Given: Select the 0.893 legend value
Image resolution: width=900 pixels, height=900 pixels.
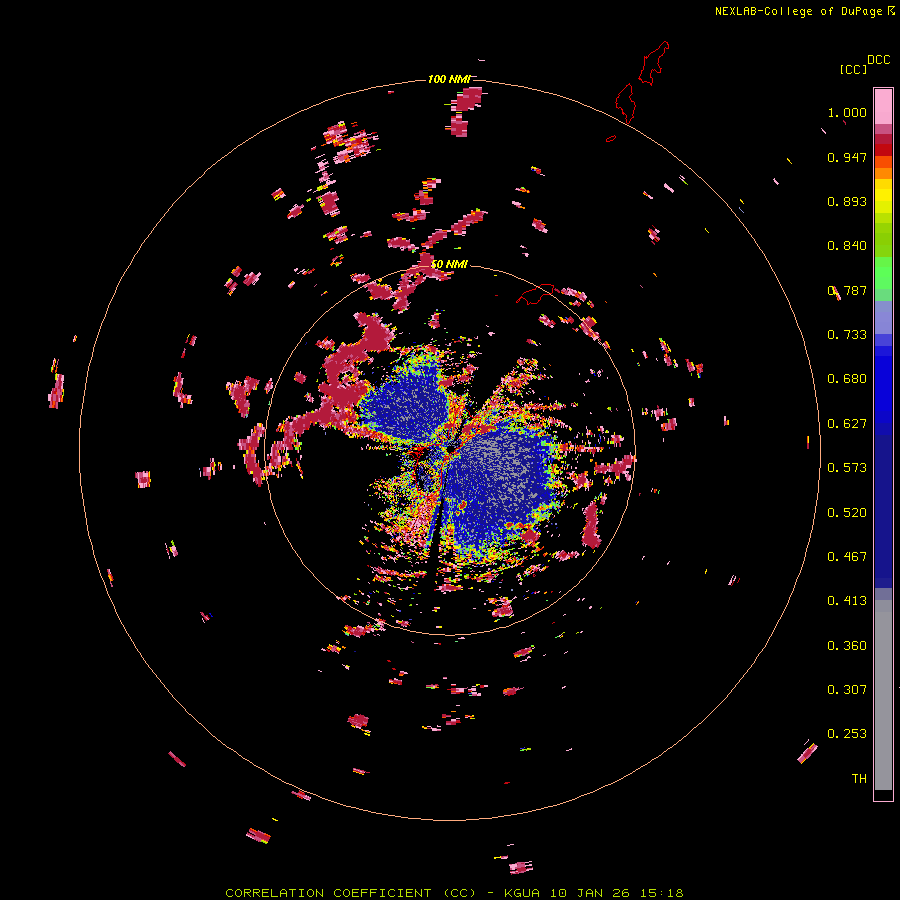Looking at the screenshot, I should tap(847, 201).
